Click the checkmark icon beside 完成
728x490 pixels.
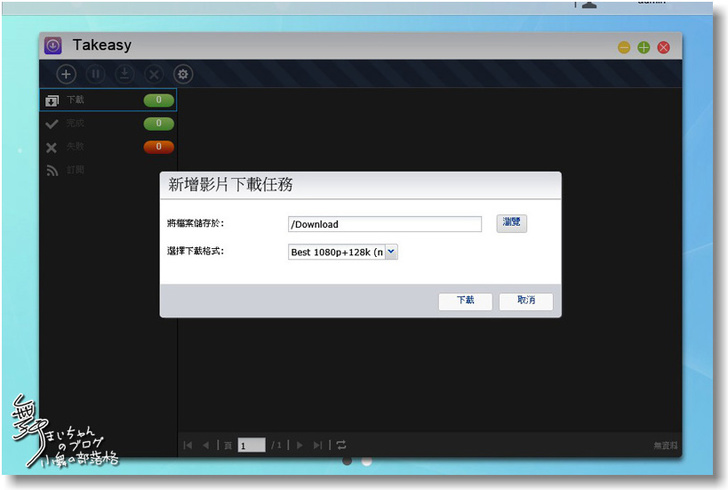[52, 124]
